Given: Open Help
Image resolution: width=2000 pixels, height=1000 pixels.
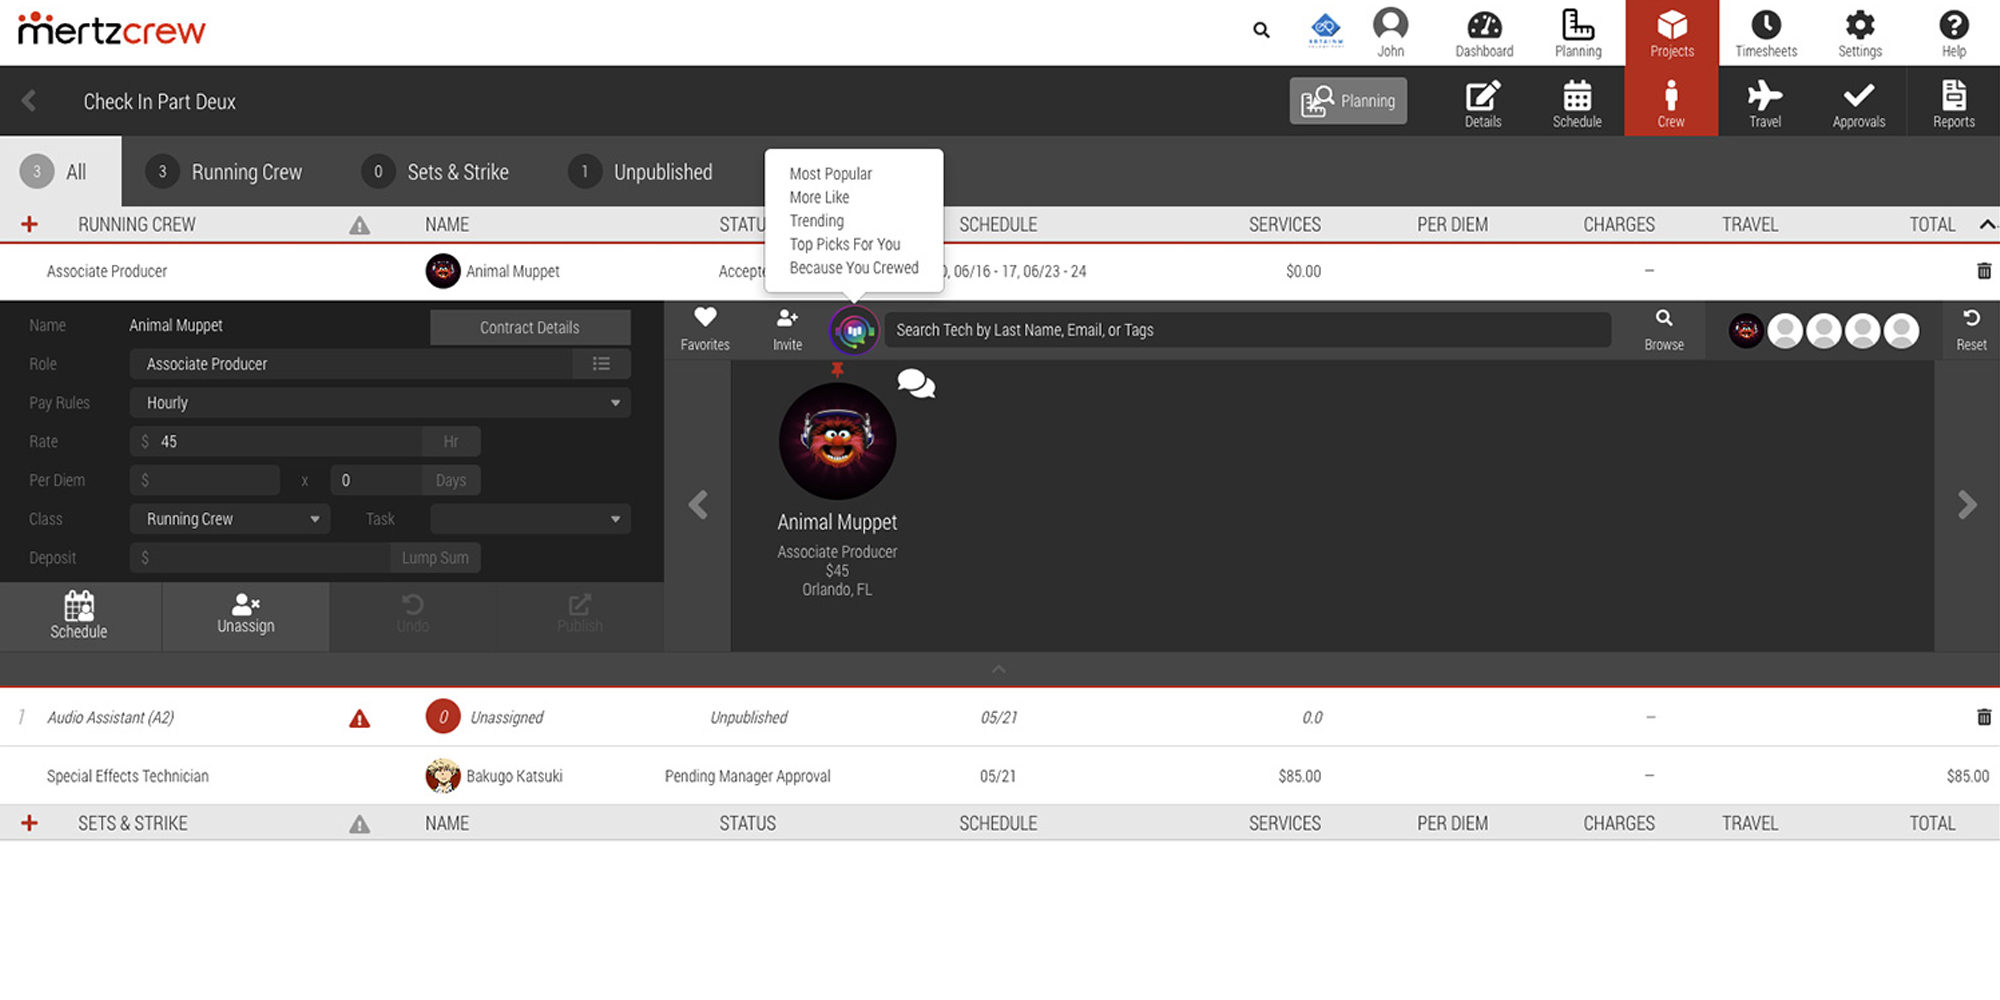Looking at the screenshot, I should click(x=1954, y=33).
